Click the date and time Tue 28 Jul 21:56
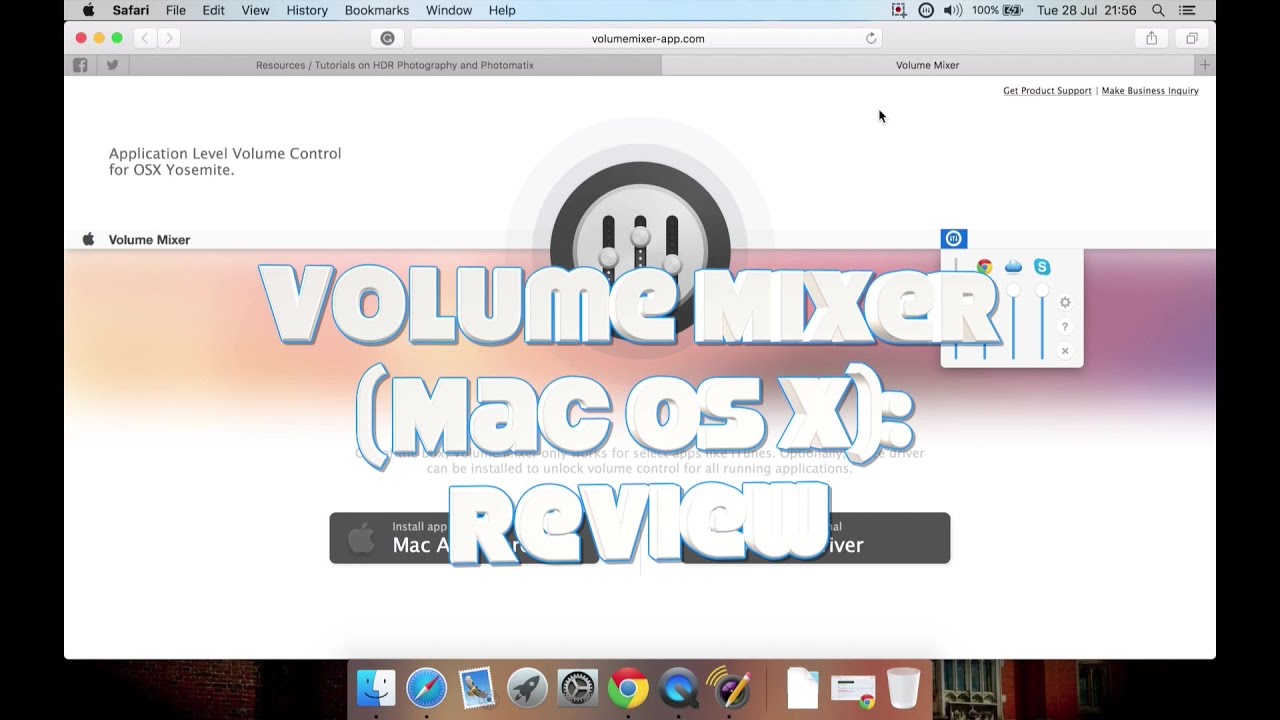 (x=1086, y=10)
